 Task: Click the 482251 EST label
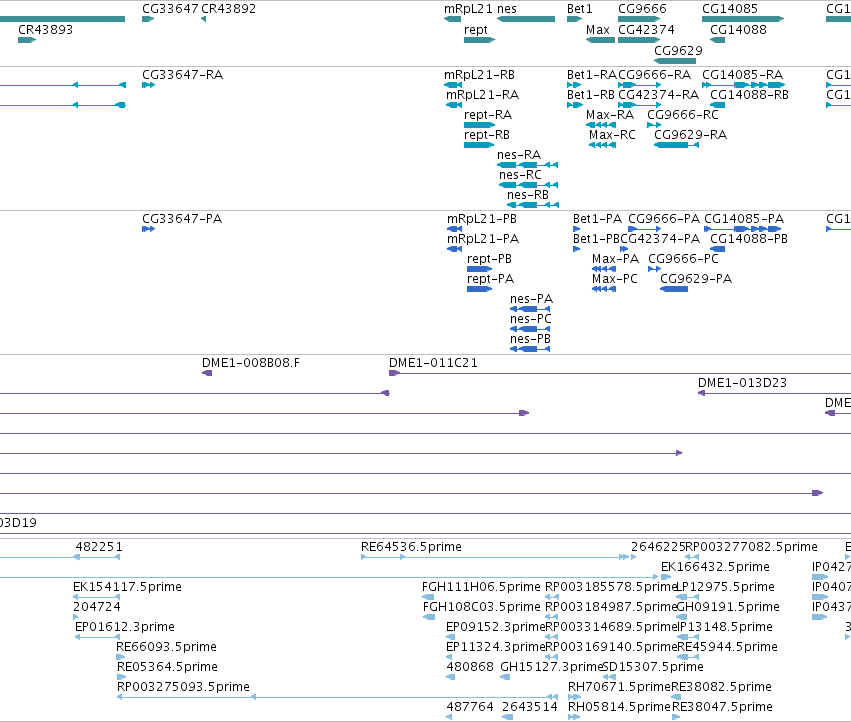(99, 547)
